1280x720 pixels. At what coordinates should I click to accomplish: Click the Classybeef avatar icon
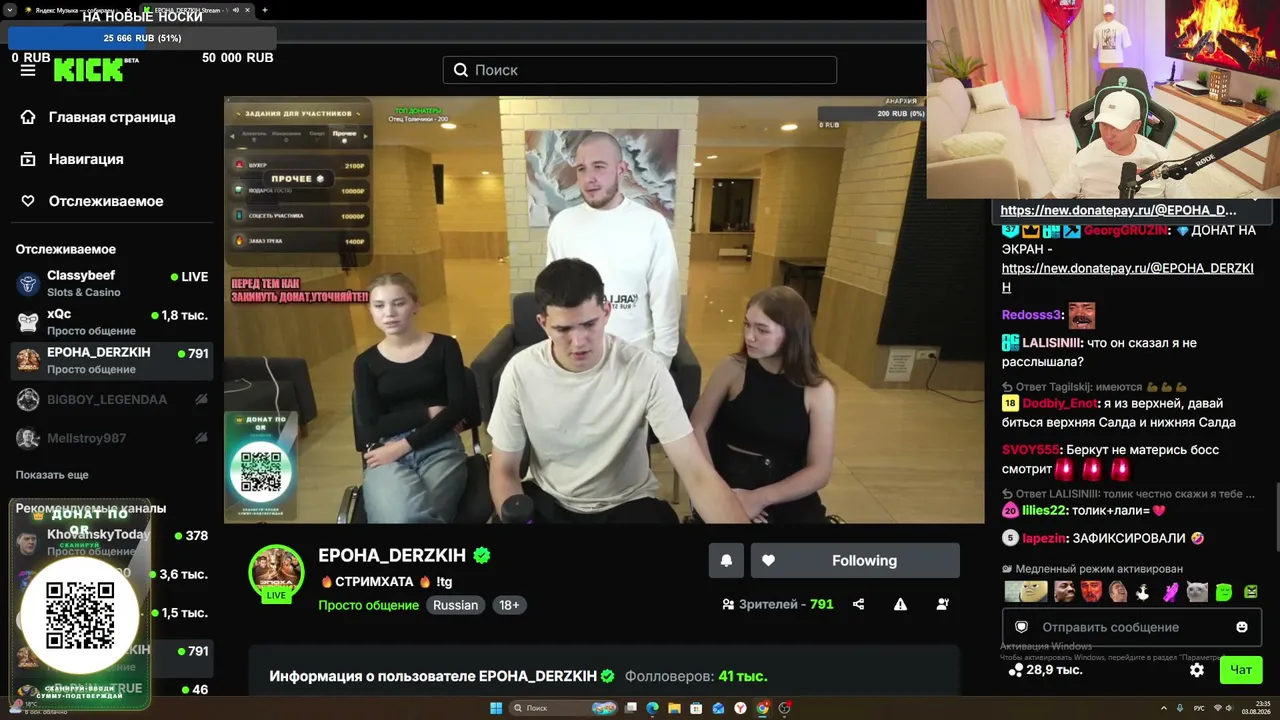[x=28, y=283]
